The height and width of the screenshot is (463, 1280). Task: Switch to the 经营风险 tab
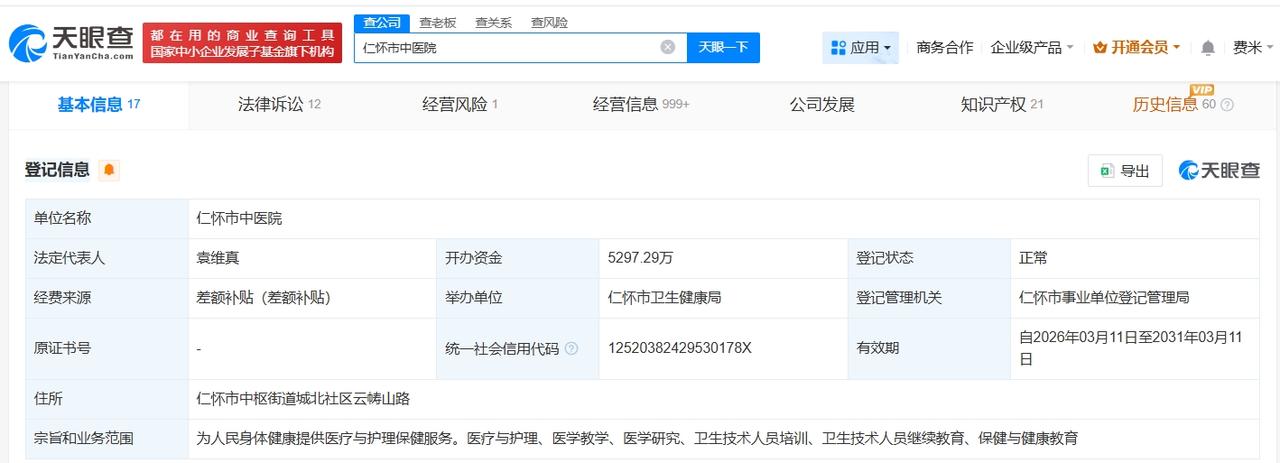click(460, 104)
